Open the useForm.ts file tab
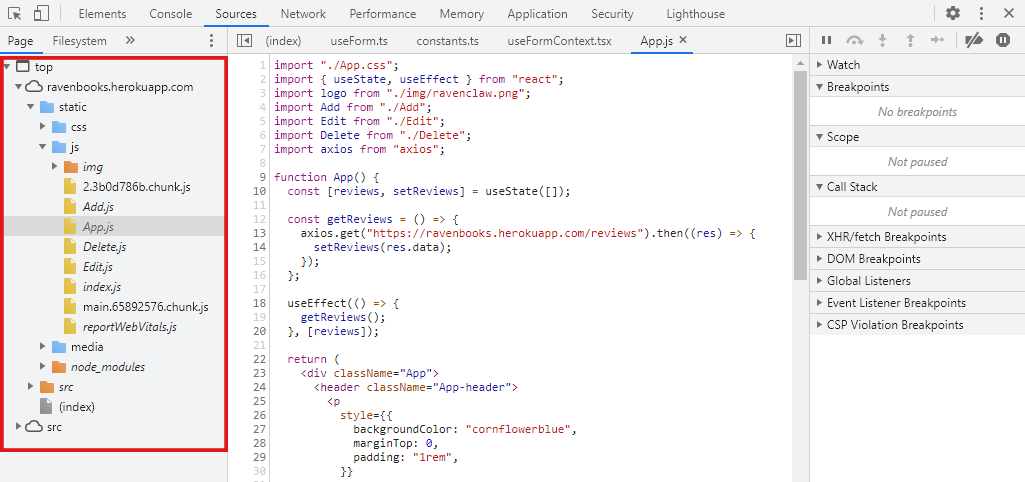The image size is (1025, 482). (x=359, y=41)
